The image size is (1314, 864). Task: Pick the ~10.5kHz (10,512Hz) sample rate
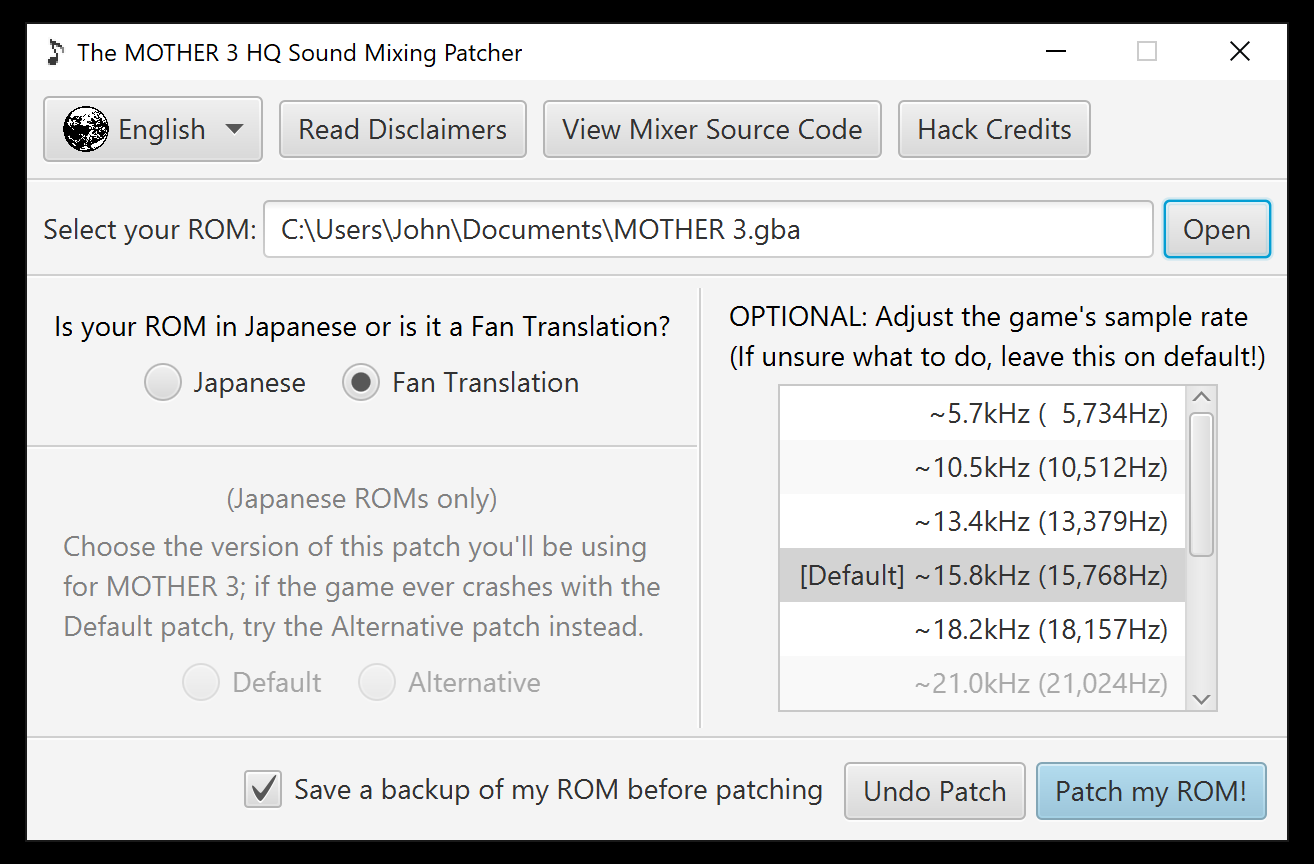click(x=982, y=467)
